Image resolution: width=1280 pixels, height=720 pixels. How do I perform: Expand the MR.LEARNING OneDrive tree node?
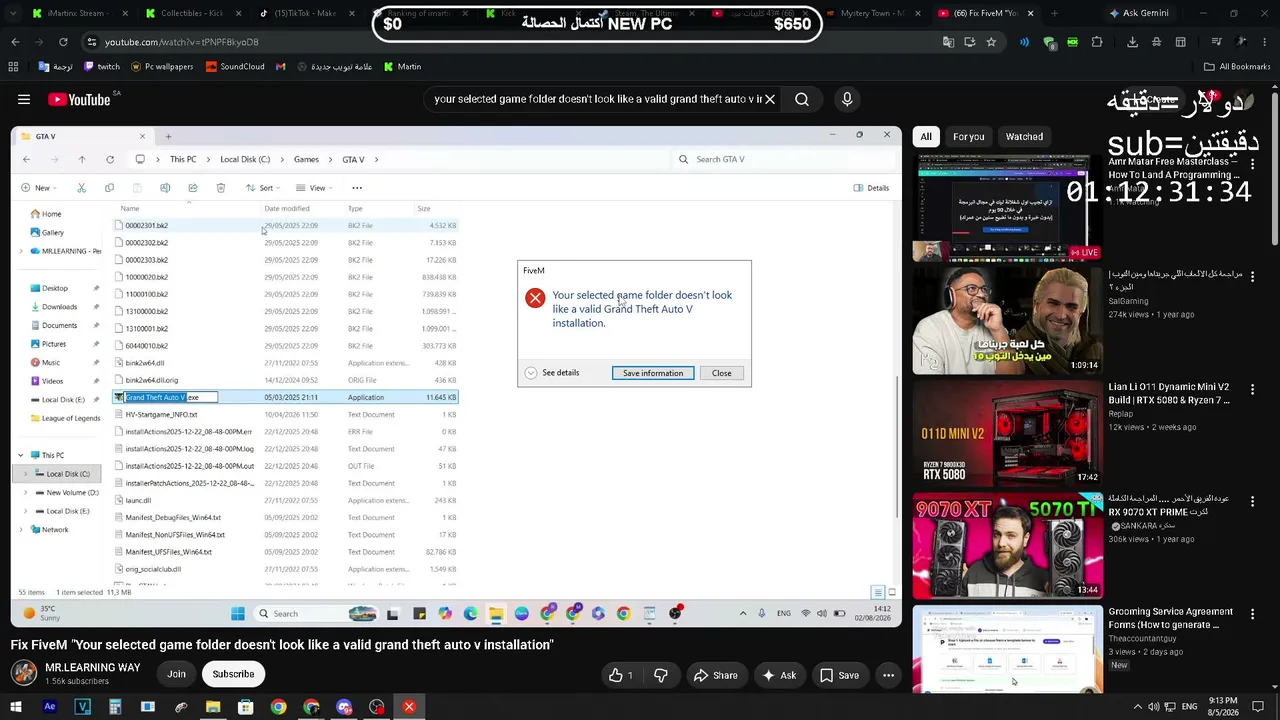(21, 251)
